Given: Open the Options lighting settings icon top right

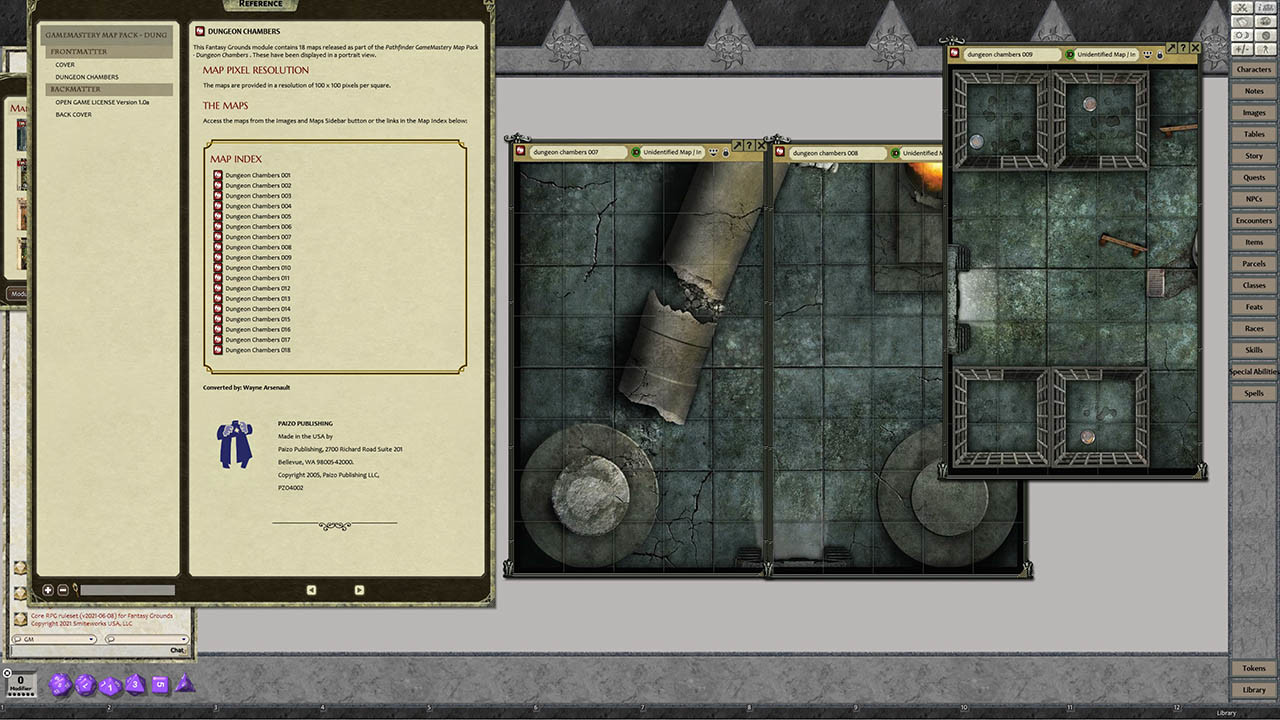Looking at the screenshot, I should (x=1241, y=35).
